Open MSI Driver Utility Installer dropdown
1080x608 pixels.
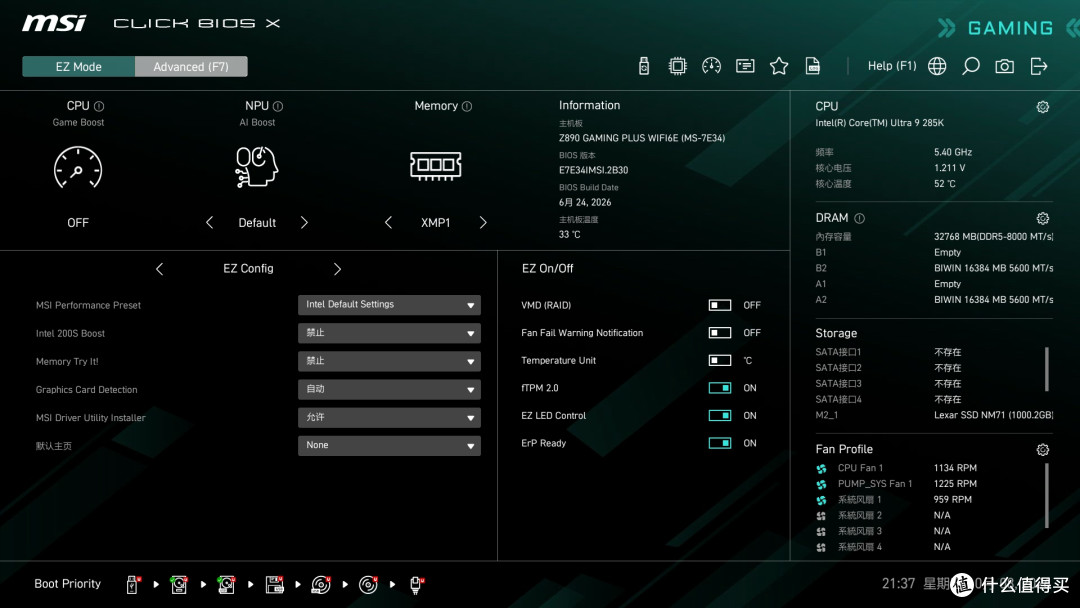click(389, 417)
